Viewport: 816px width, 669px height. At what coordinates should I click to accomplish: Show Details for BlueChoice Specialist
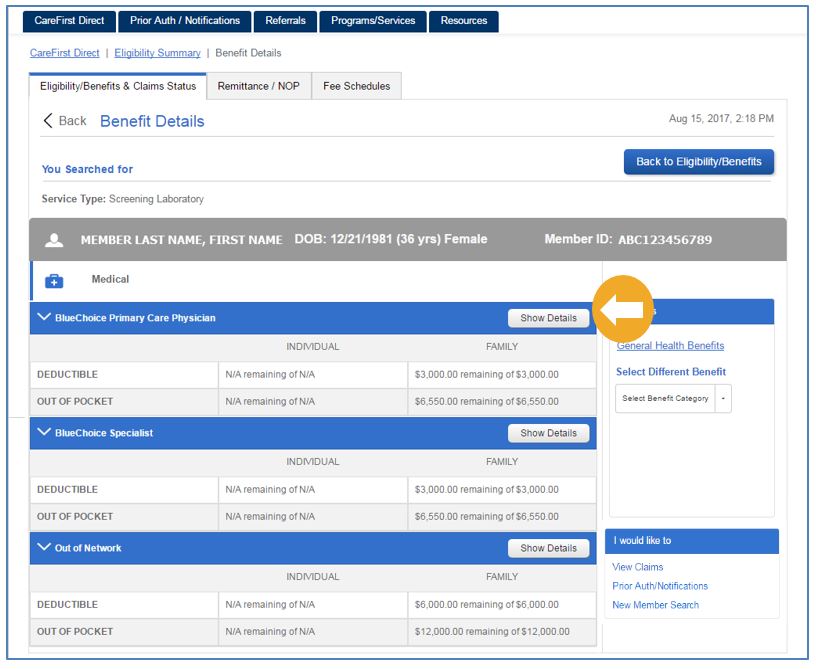coord(549,433)
